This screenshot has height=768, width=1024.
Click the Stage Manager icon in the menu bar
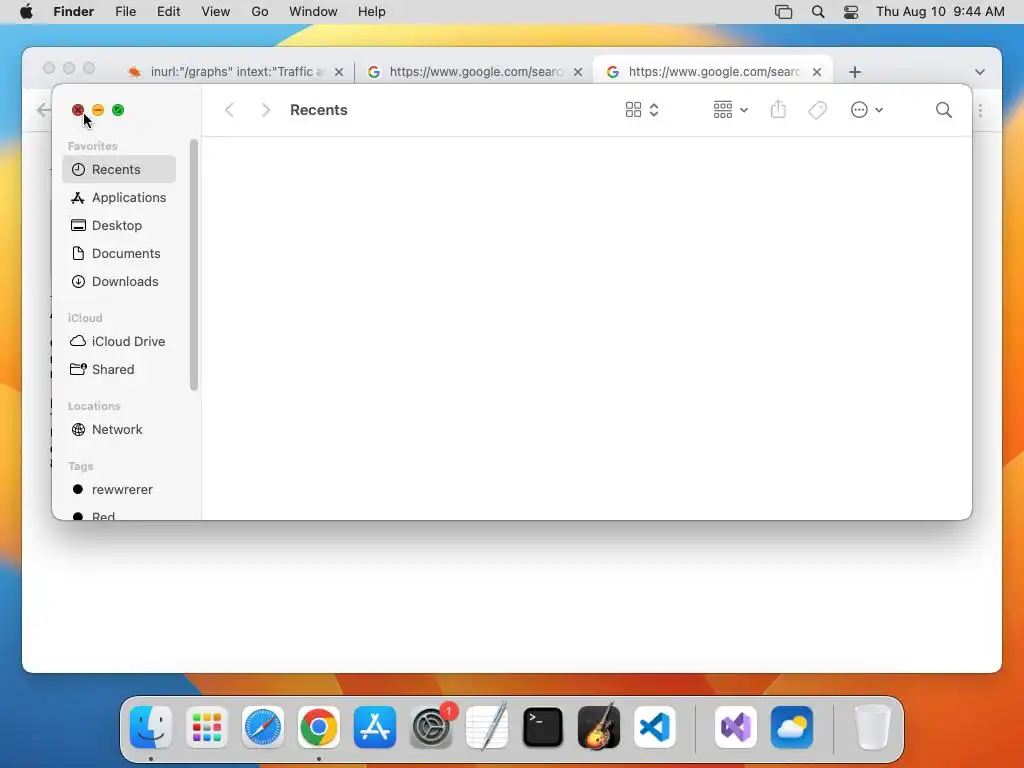coord(783,12)
